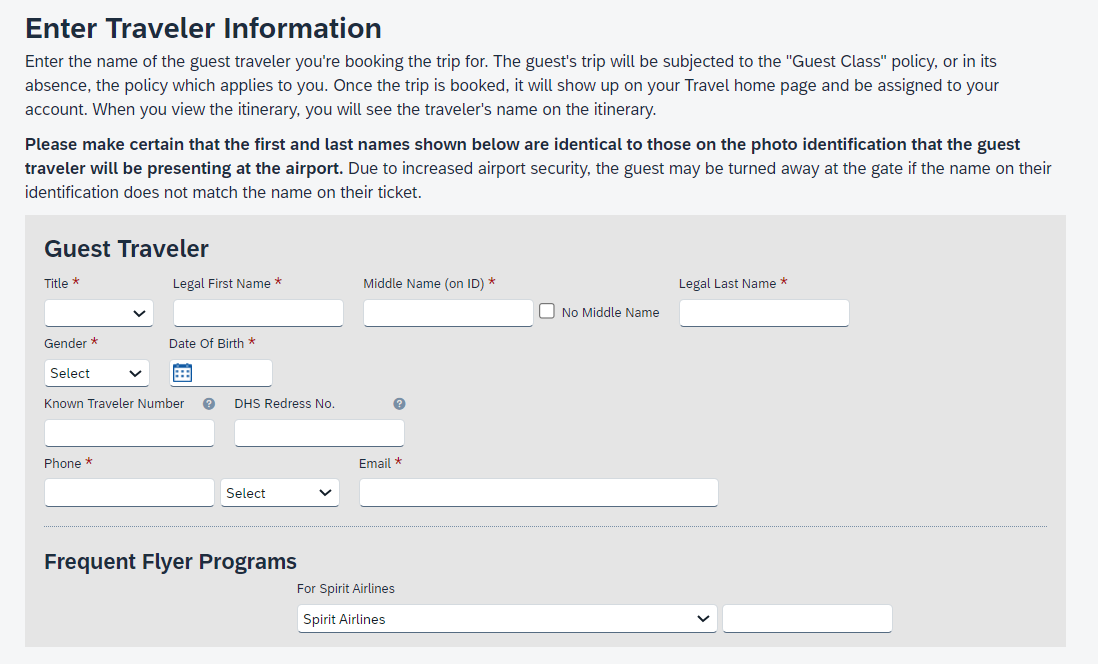Click the DHS Redress No. input box
Viewport: 1098px width, 664px height.
319,433
